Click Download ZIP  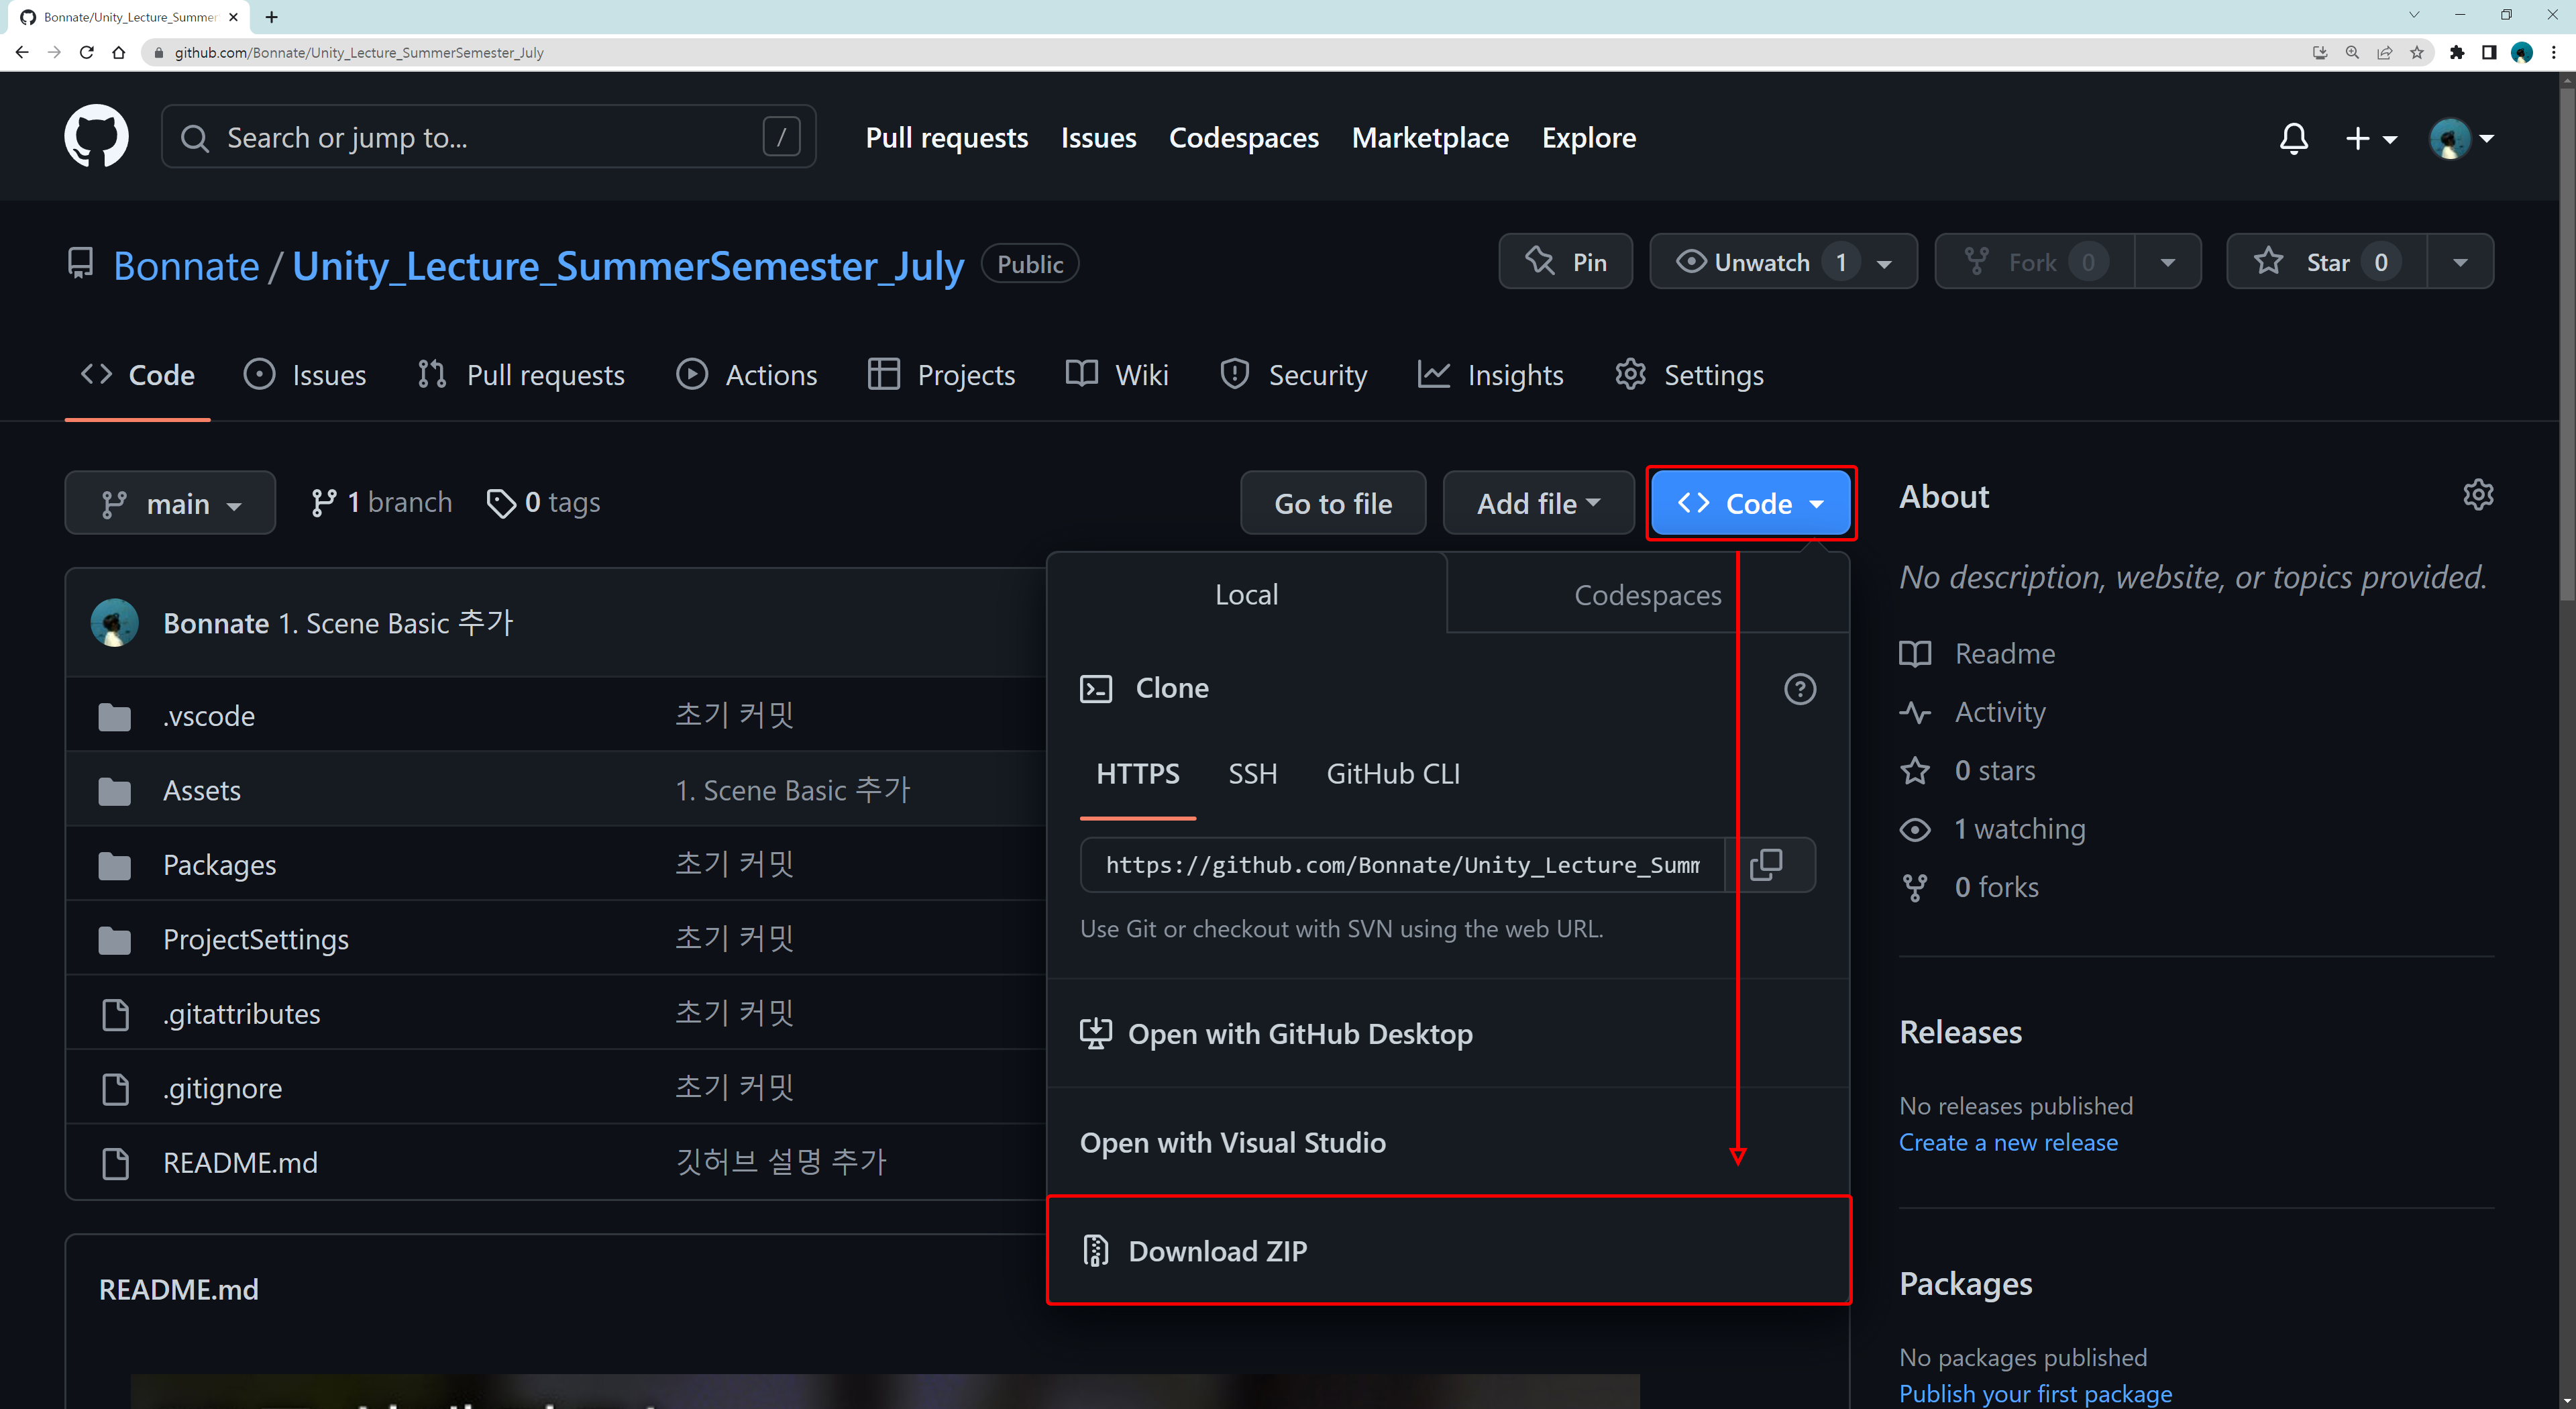click(1217, 1251)
